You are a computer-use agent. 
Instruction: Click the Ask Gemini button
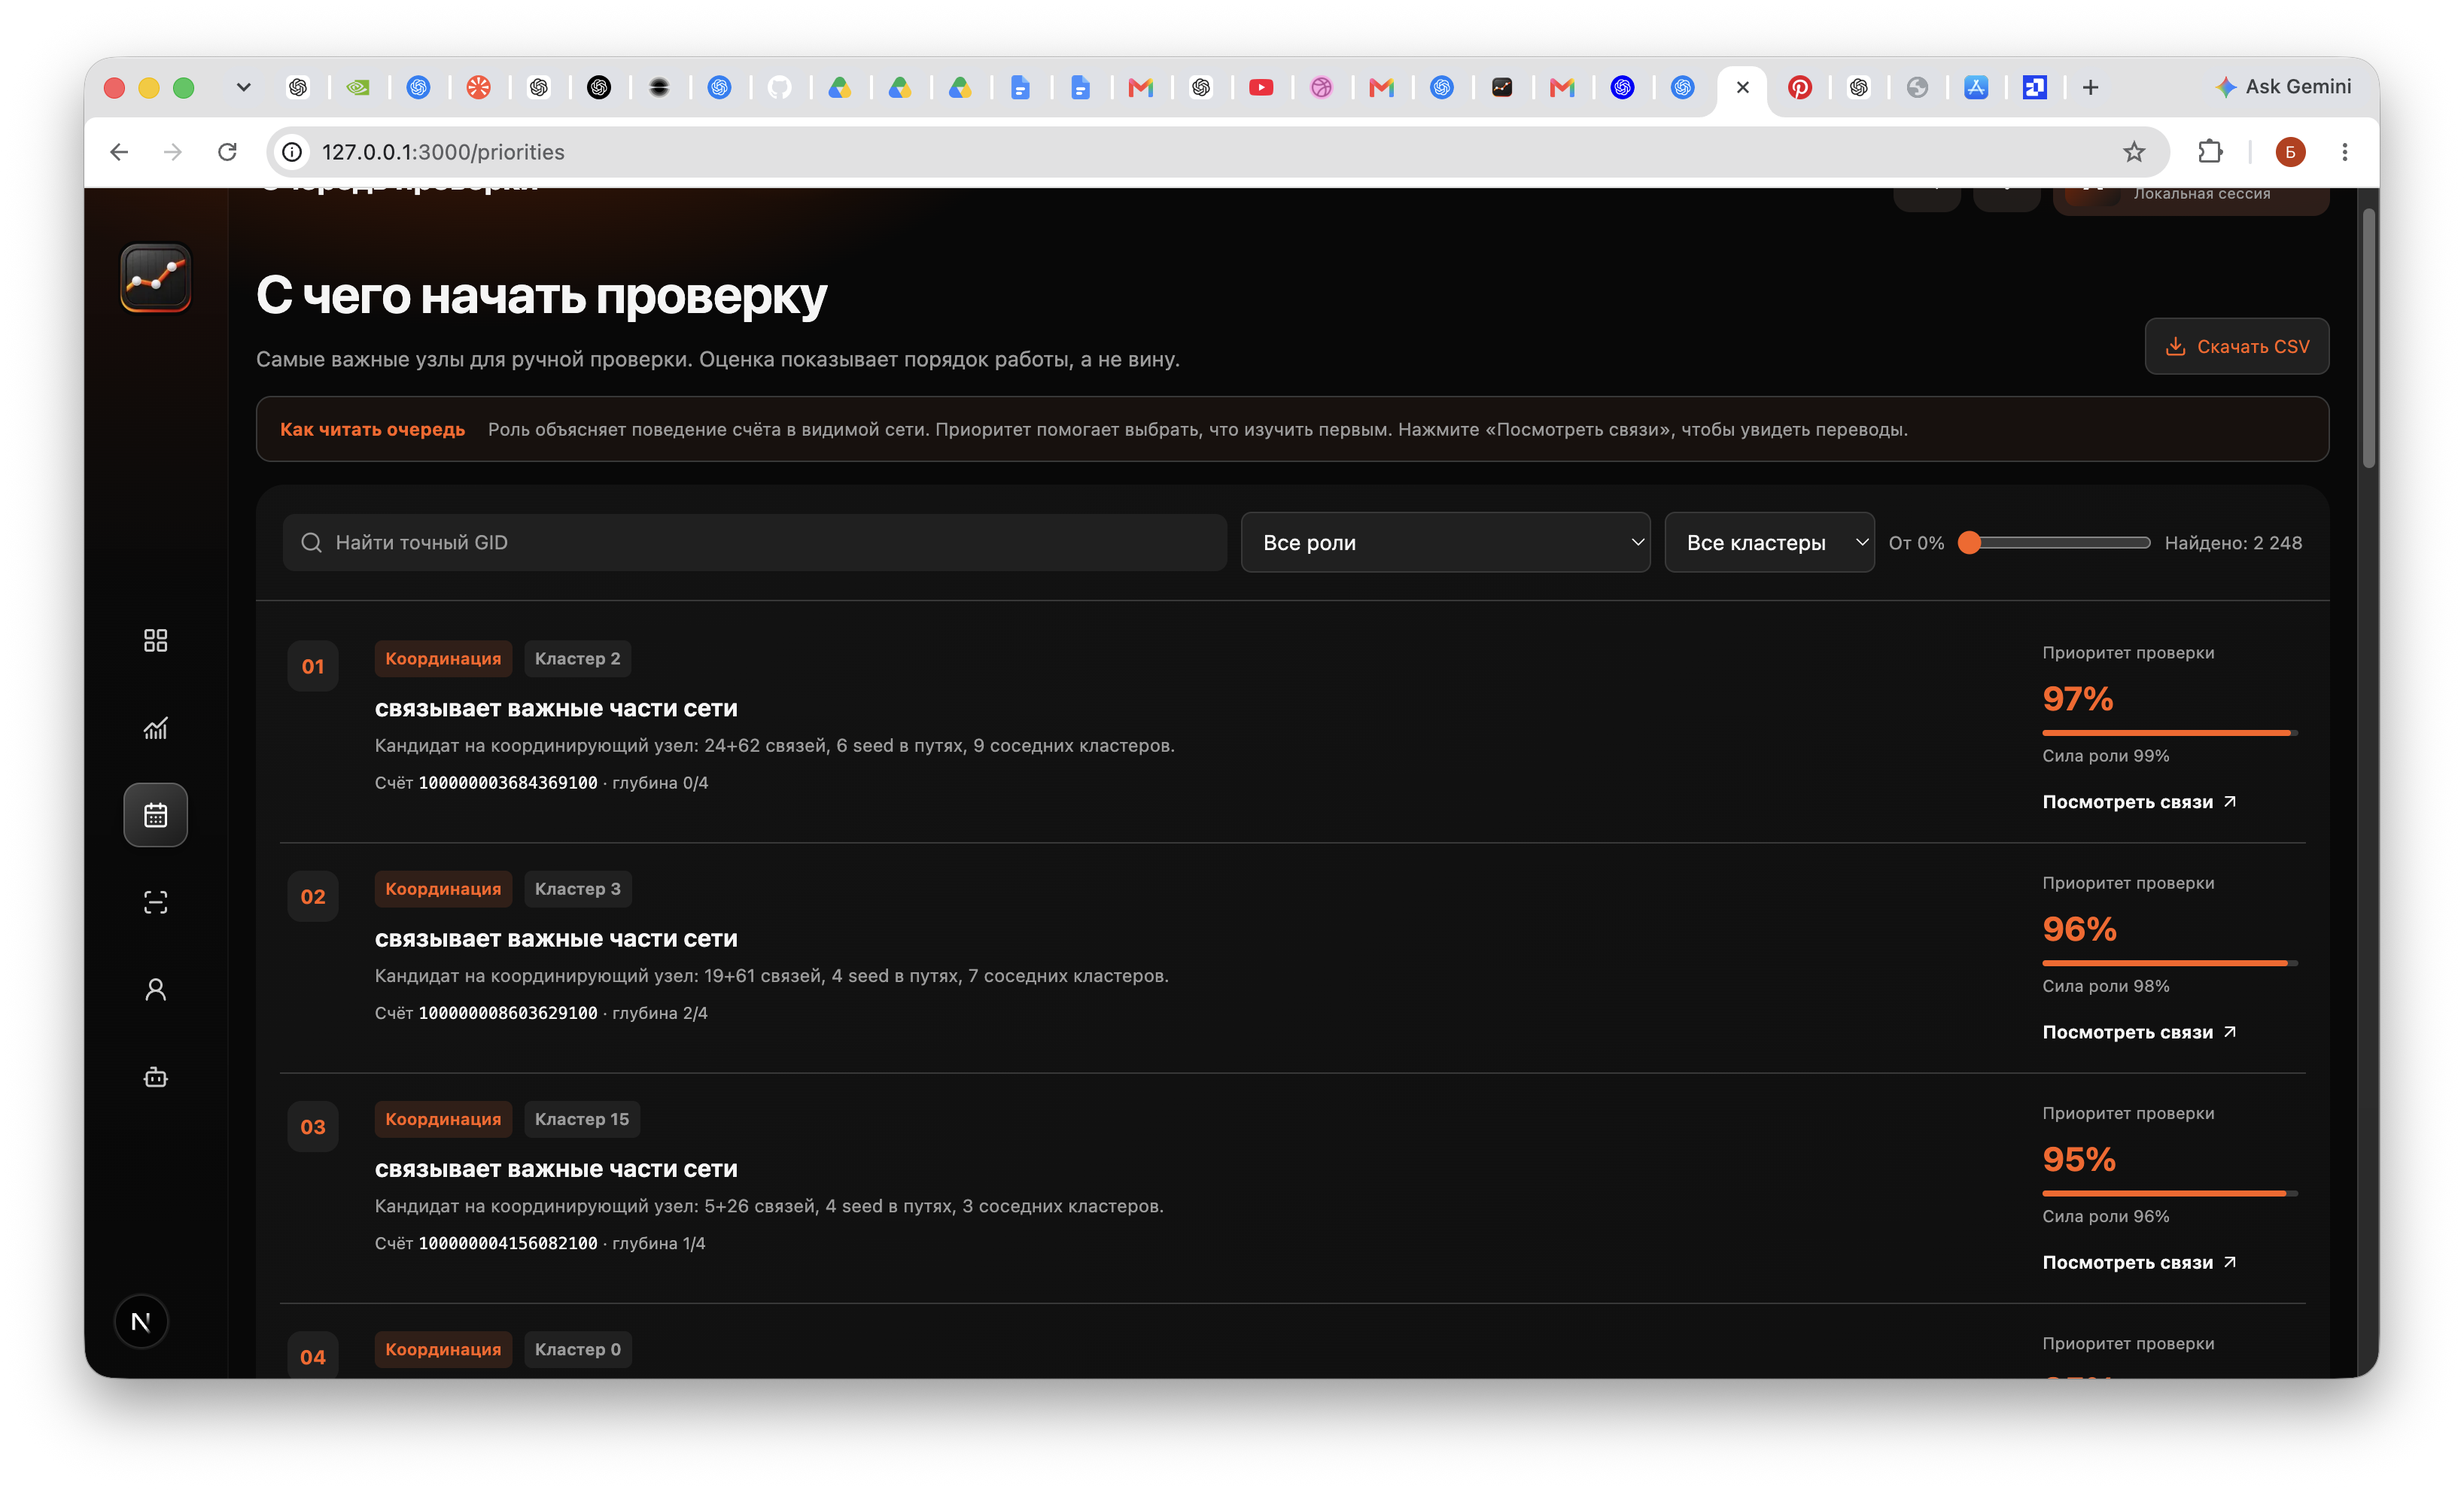pos(2283,87)
